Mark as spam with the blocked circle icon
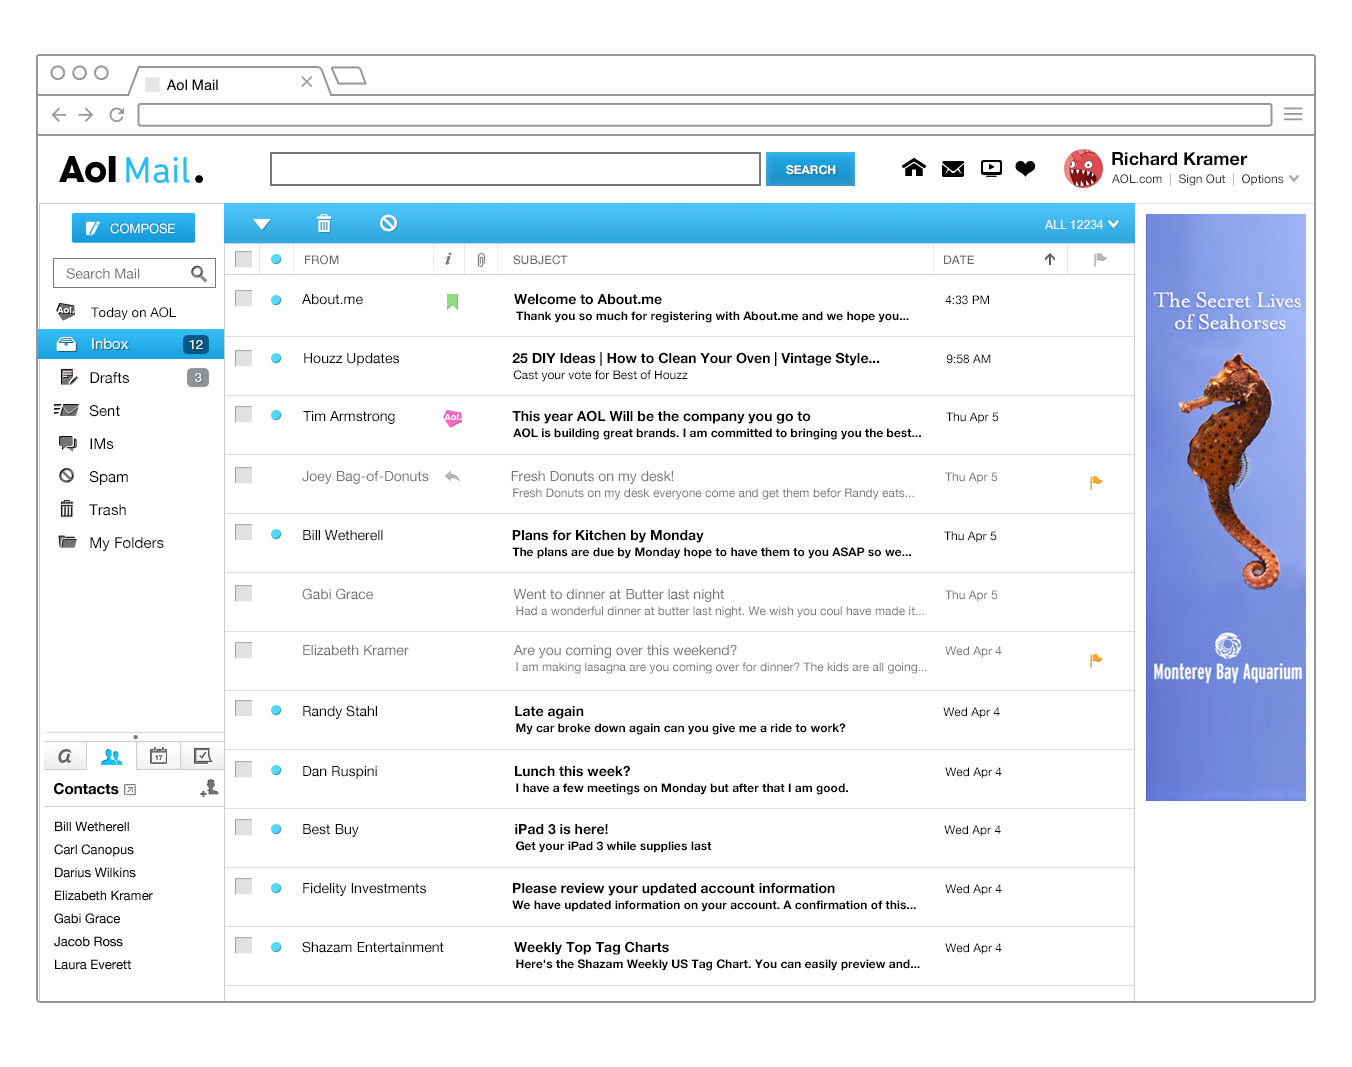This screenshot has width=1352, height=1067. click(x=389, y=223)
